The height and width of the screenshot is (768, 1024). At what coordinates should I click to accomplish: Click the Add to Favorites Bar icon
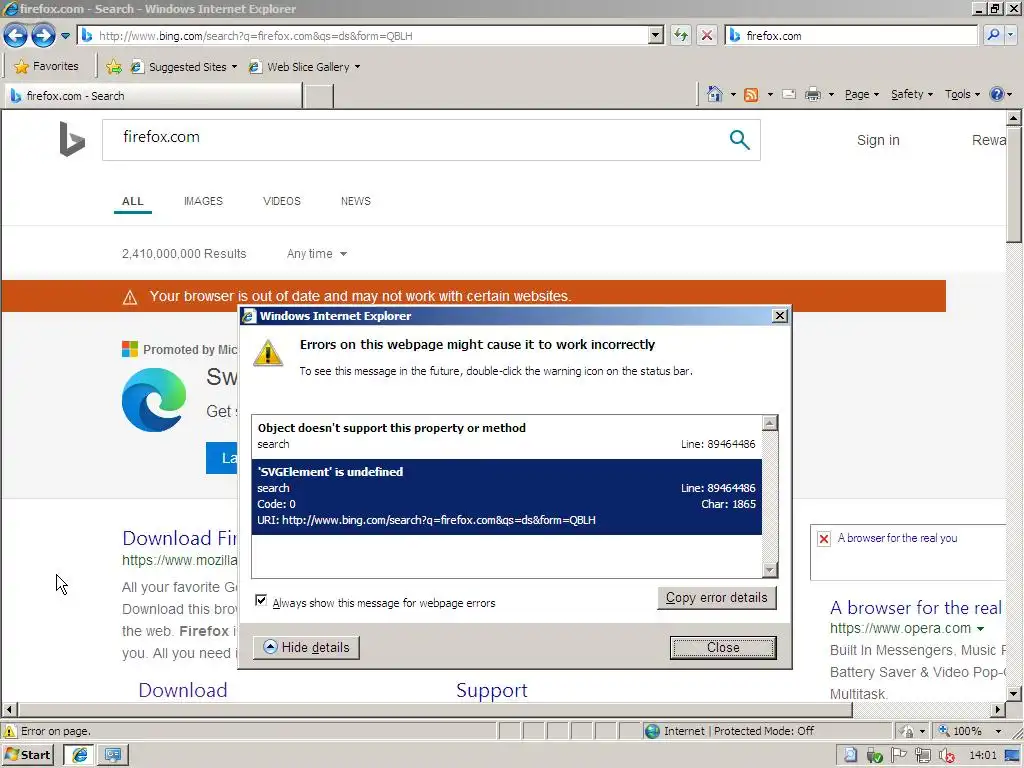click(x=114, y=67)
